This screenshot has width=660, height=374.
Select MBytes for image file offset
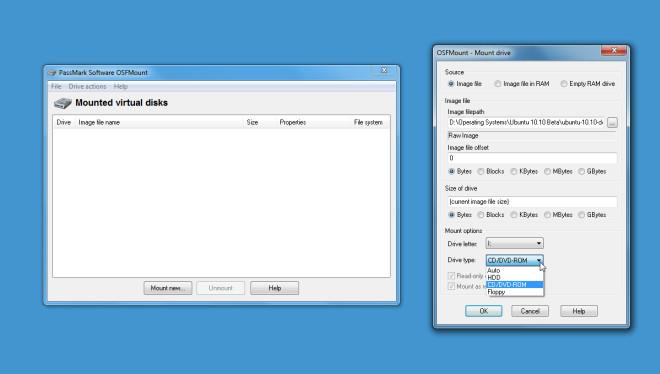(x=547, y=172)
